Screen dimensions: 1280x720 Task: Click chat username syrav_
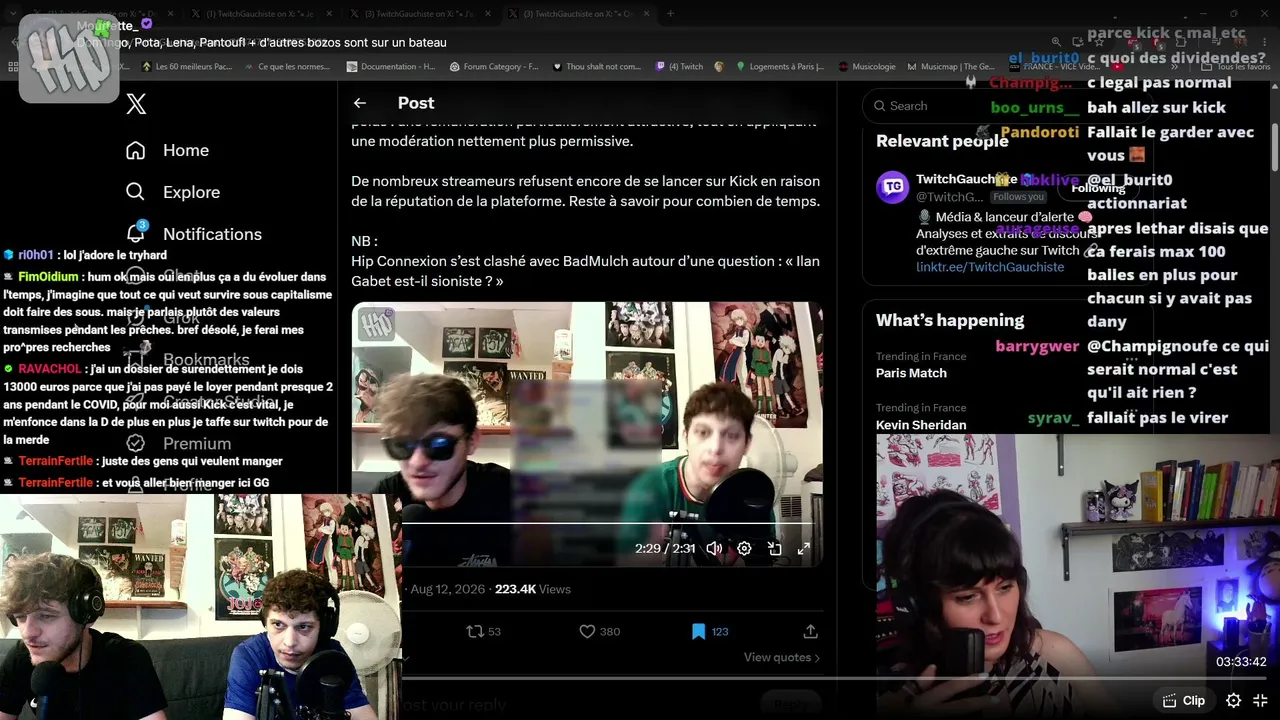click(1053, 418)
